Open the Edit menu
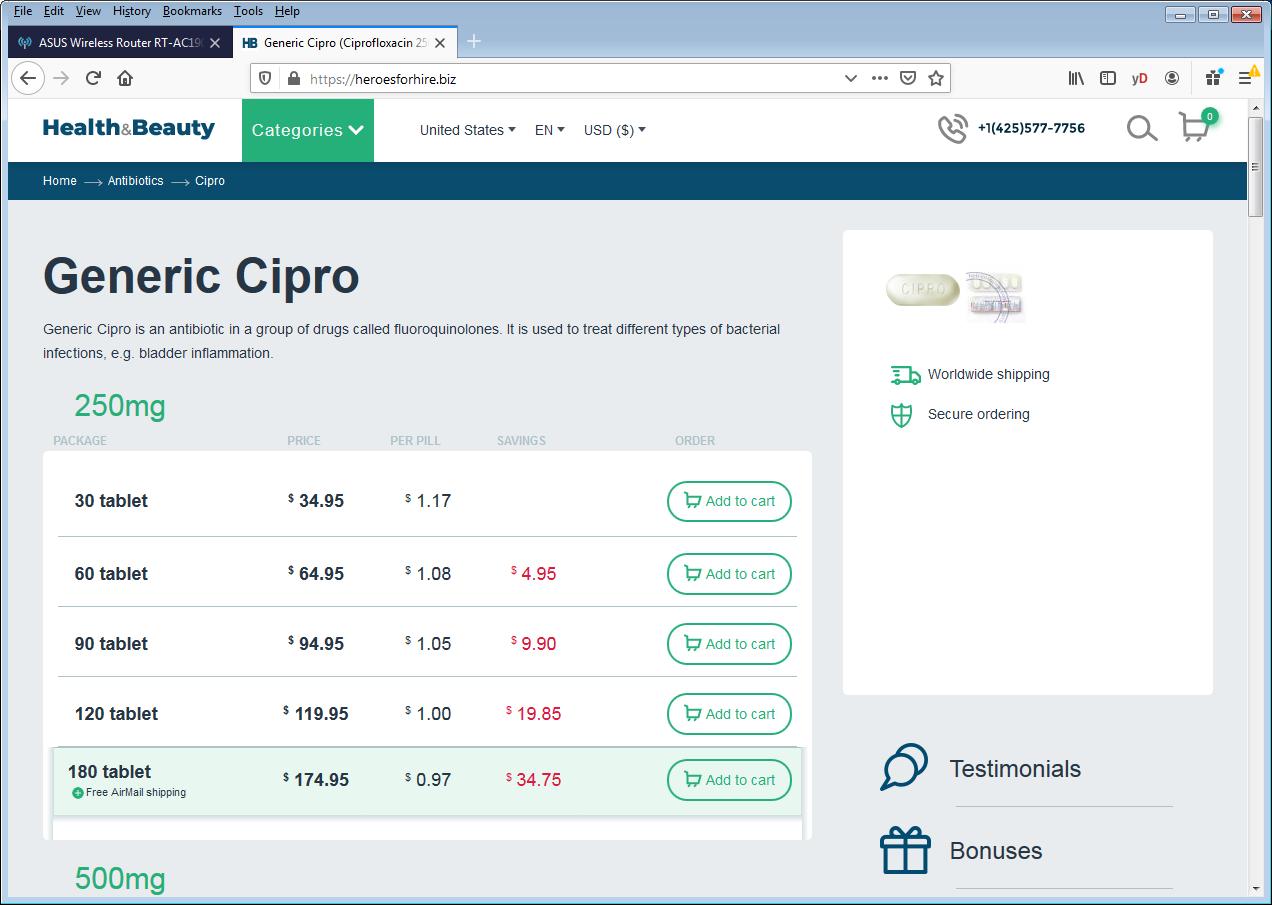 tap(54, 11)
